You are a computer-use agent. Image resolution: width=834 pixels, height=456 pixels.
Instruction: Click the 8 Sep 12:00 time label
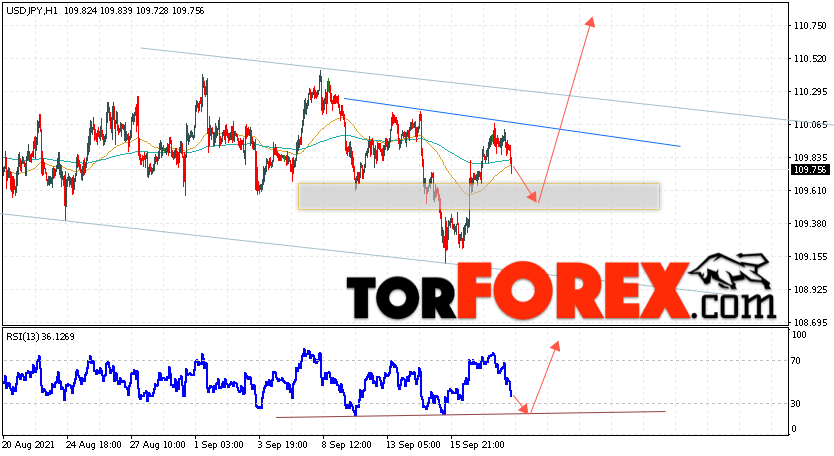pyautogui.click(x=346, y=445)
